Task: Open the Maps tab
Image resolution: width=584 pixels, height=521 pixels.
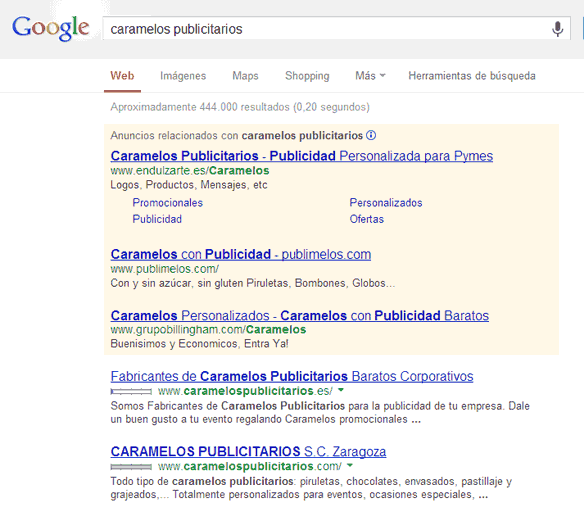Action: (x=245, y=76)
